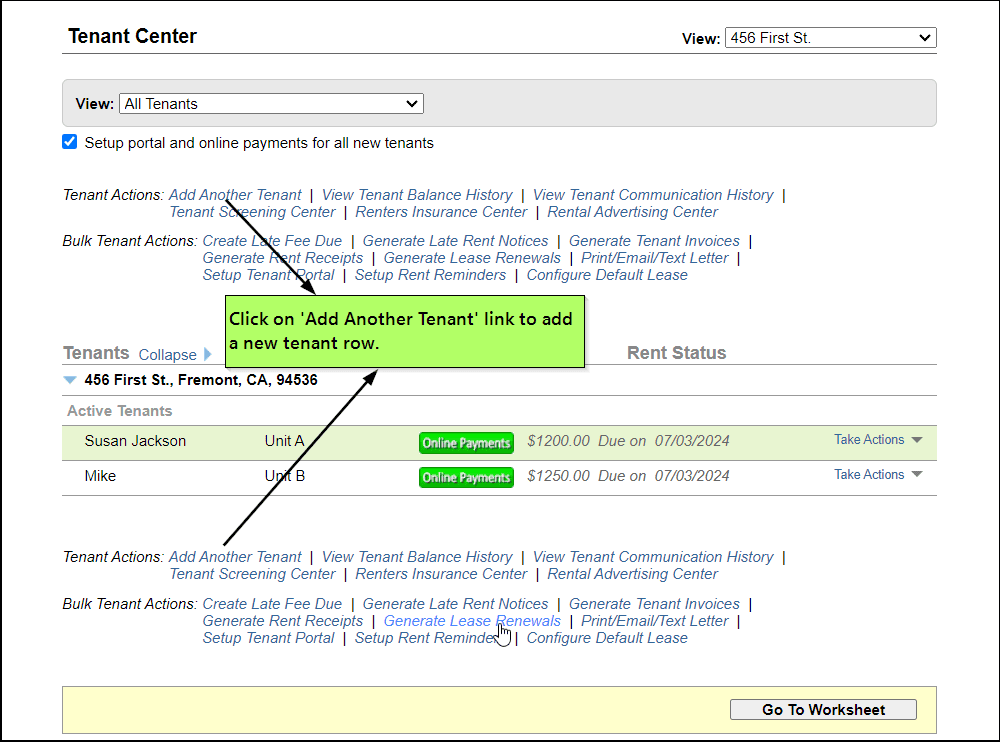Open Tenant Screening Center below the tenant list
The image size is (1000, 746).
252,574
